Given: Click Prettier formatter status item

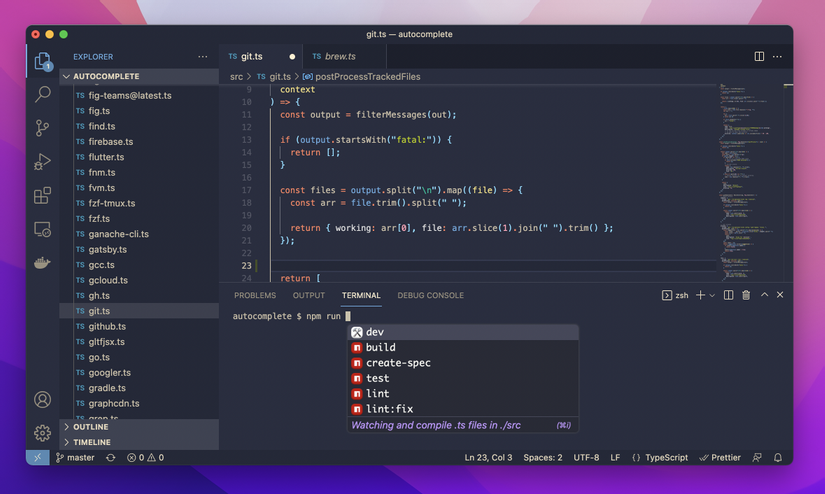Looking at the screenshot, I should click(x=720, y=458).
